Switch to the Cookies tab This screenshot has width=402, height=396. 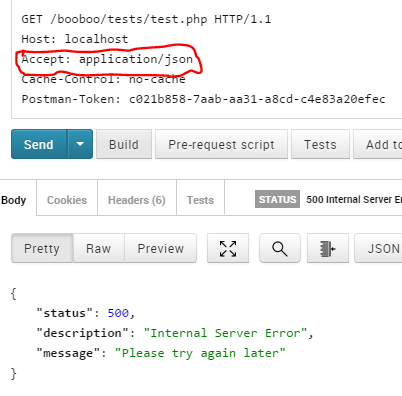67,200
